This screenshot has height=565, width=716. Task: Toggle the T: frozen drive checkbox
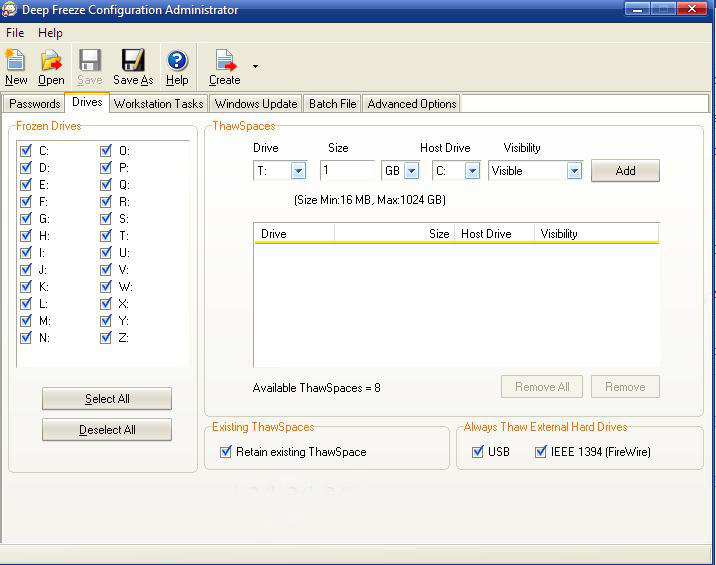[106, 236]
